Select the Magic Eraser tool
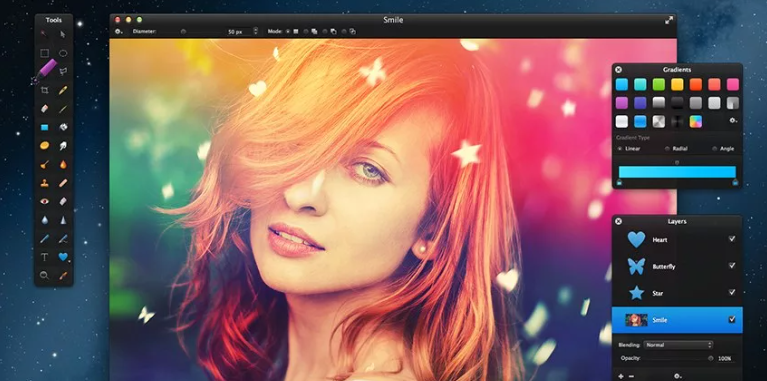This screenshot has height=381, width=767. tap(63, 201)
